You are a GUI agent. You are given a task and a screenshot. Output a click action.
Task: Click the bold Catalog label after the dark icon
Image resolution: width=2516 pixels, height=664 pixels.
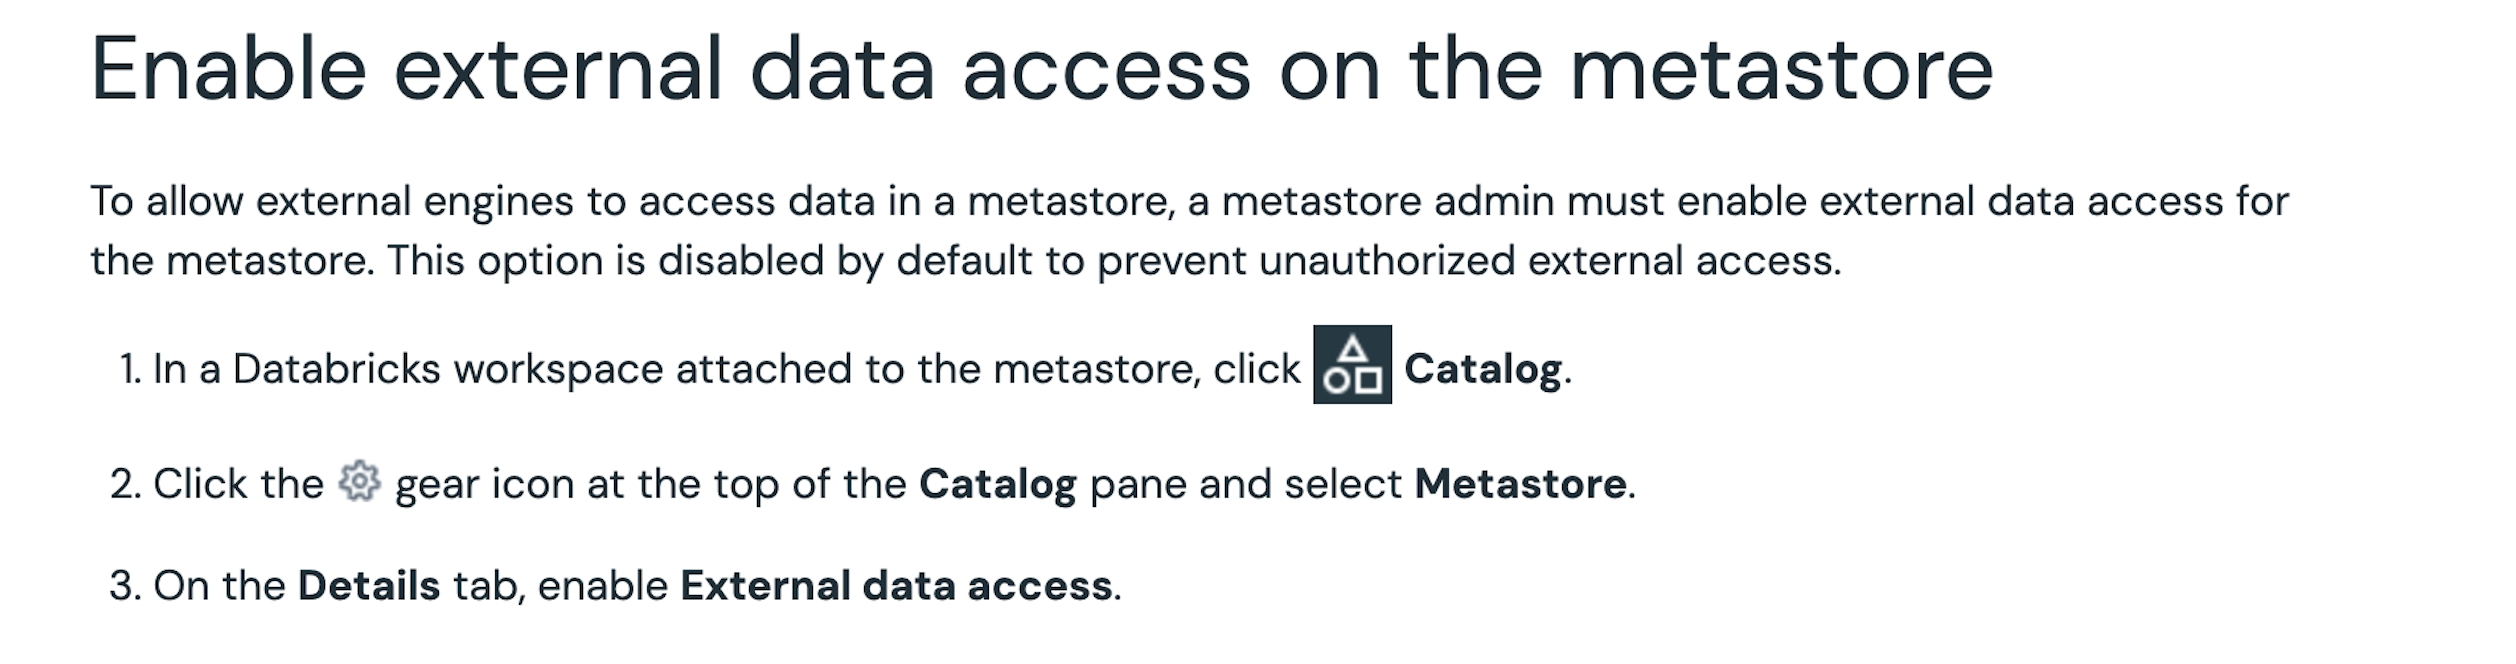(x=1482, y=369)
